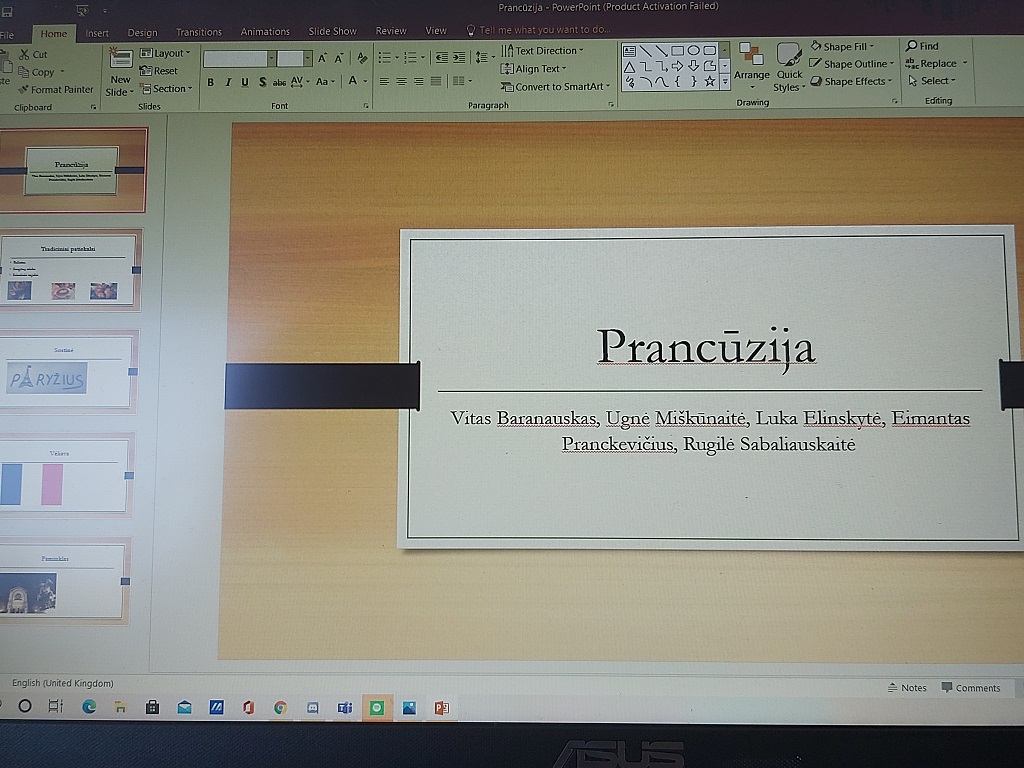Insert a New Slide
Screen dimensions: 1024x768
(120, 70)
